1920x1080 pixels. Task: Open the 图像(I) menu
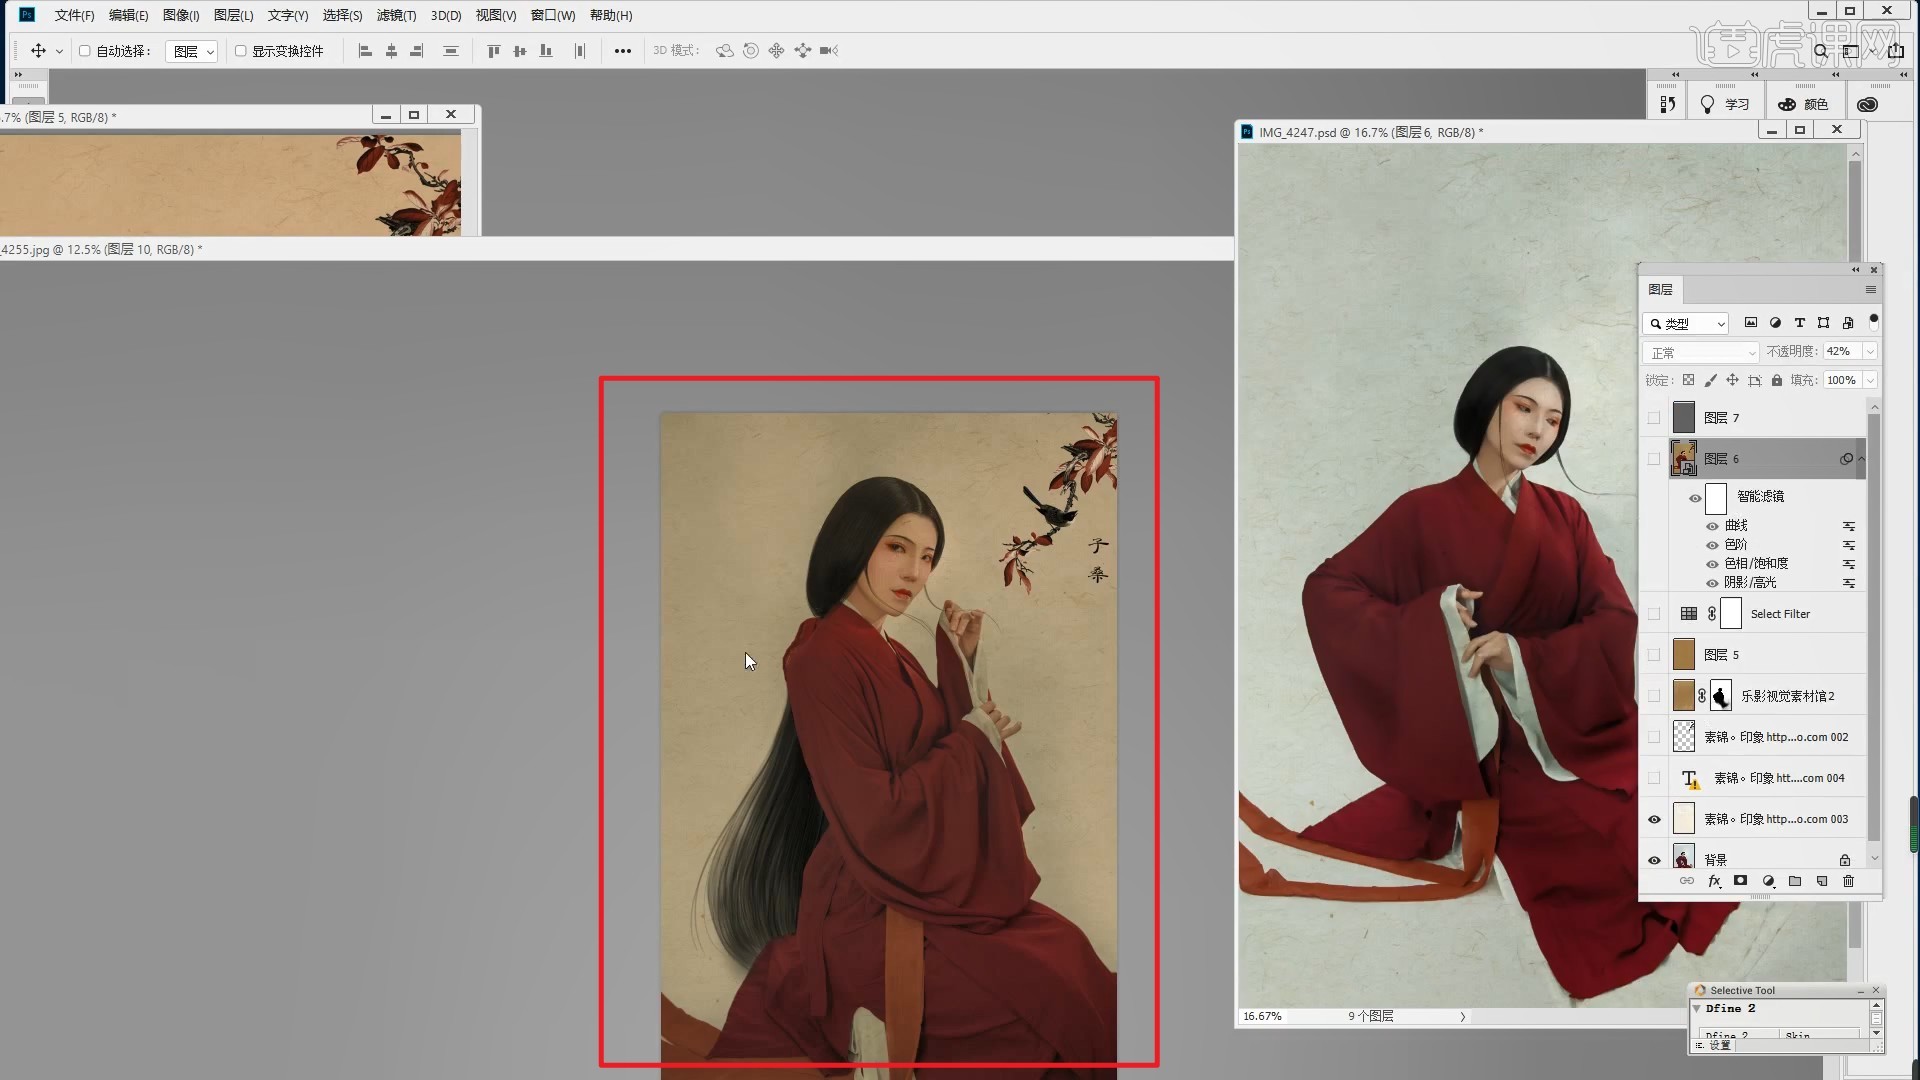point(181,15)
